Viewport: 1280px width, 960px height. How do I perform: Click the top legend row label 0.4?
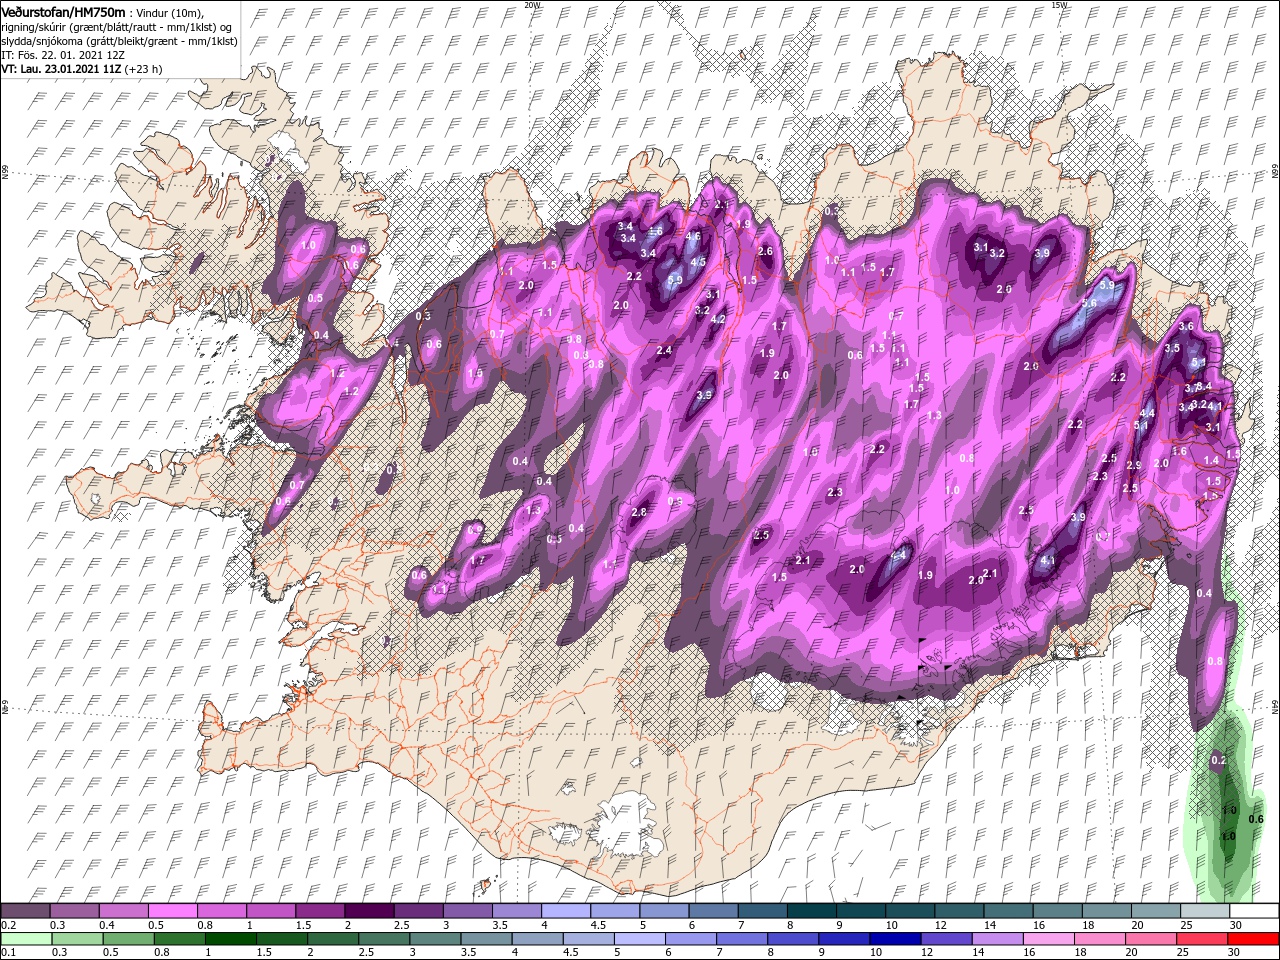click(106, 925)
